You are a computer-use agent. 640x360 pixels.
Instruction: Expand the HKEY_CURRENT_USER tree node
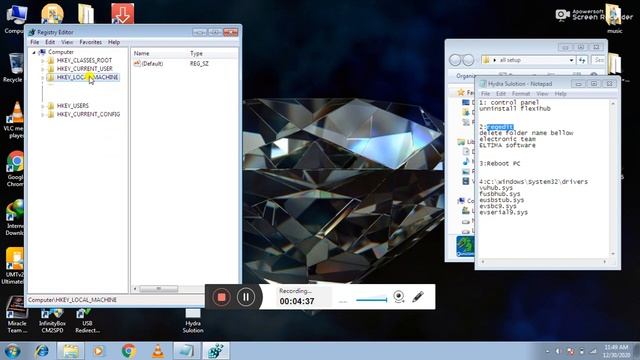(42, 69)
